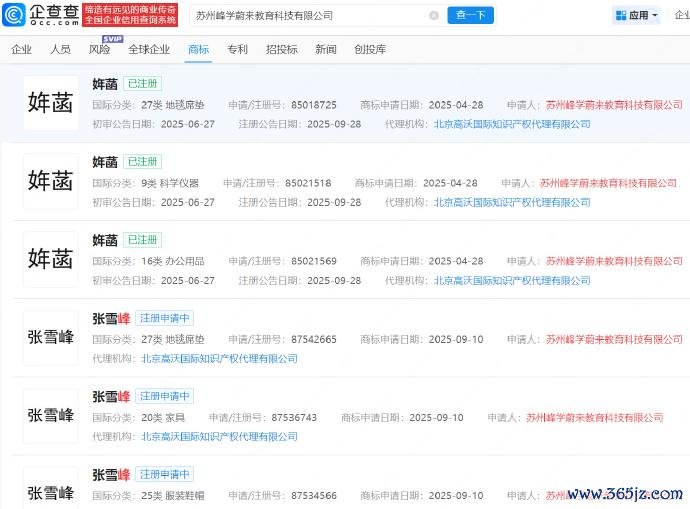Switch to the 招投标 tab
690x509 pixels.
[x=282, y=49]
